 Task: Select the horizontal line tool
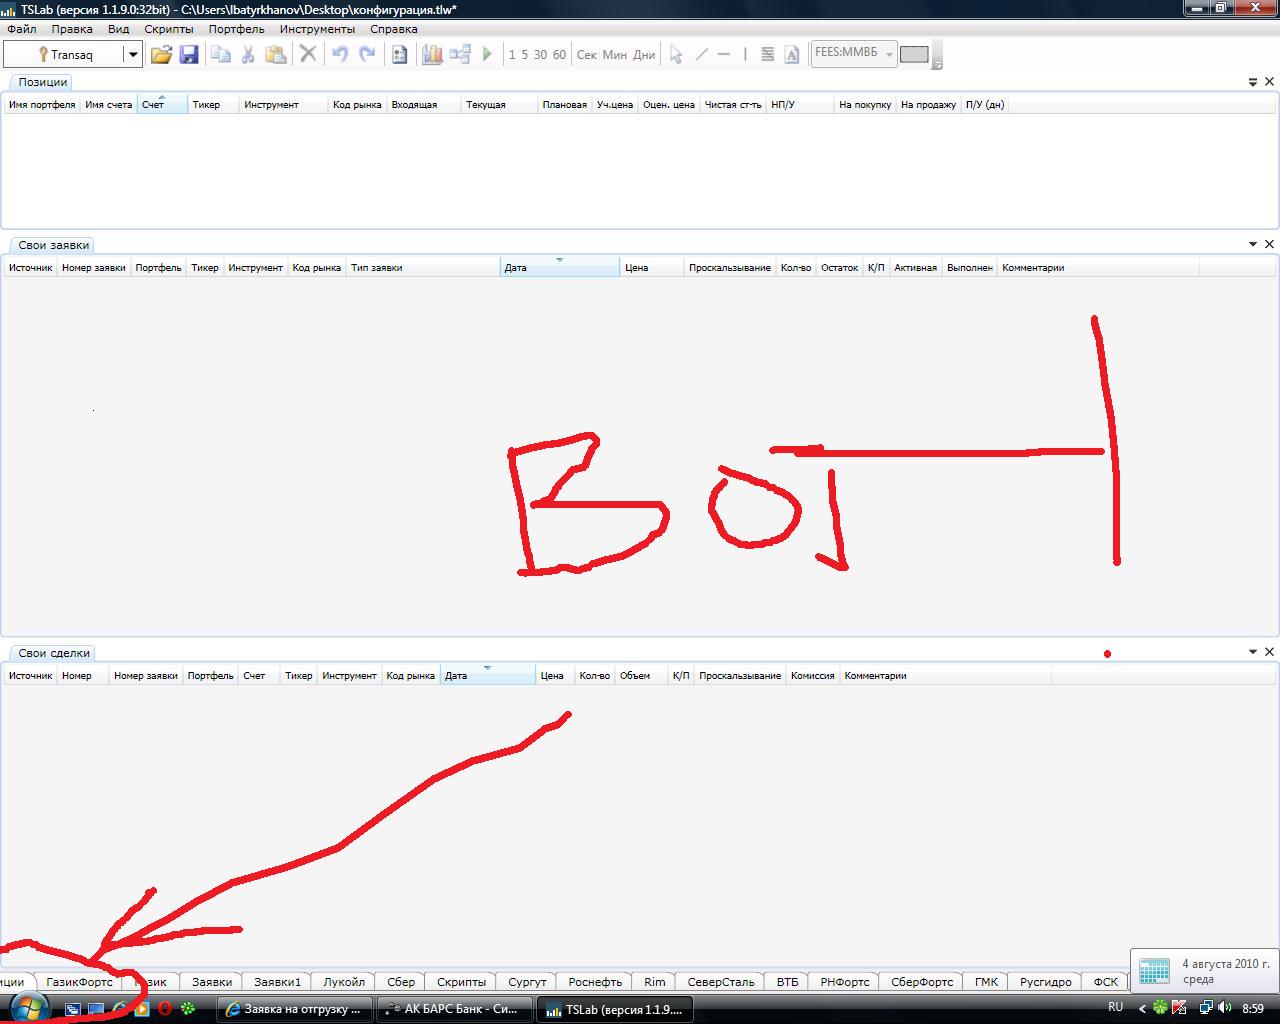point(724,54)
